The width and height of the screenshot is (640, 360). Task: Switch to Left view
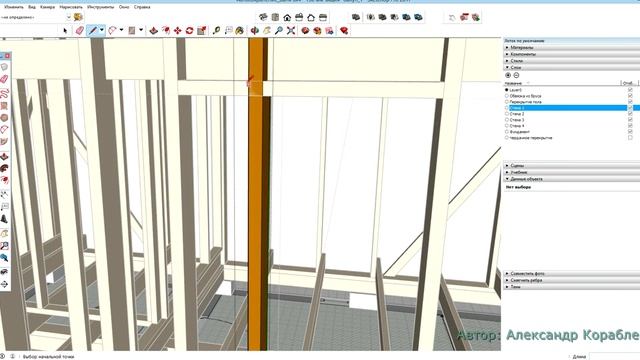click(x=323, y=17)
